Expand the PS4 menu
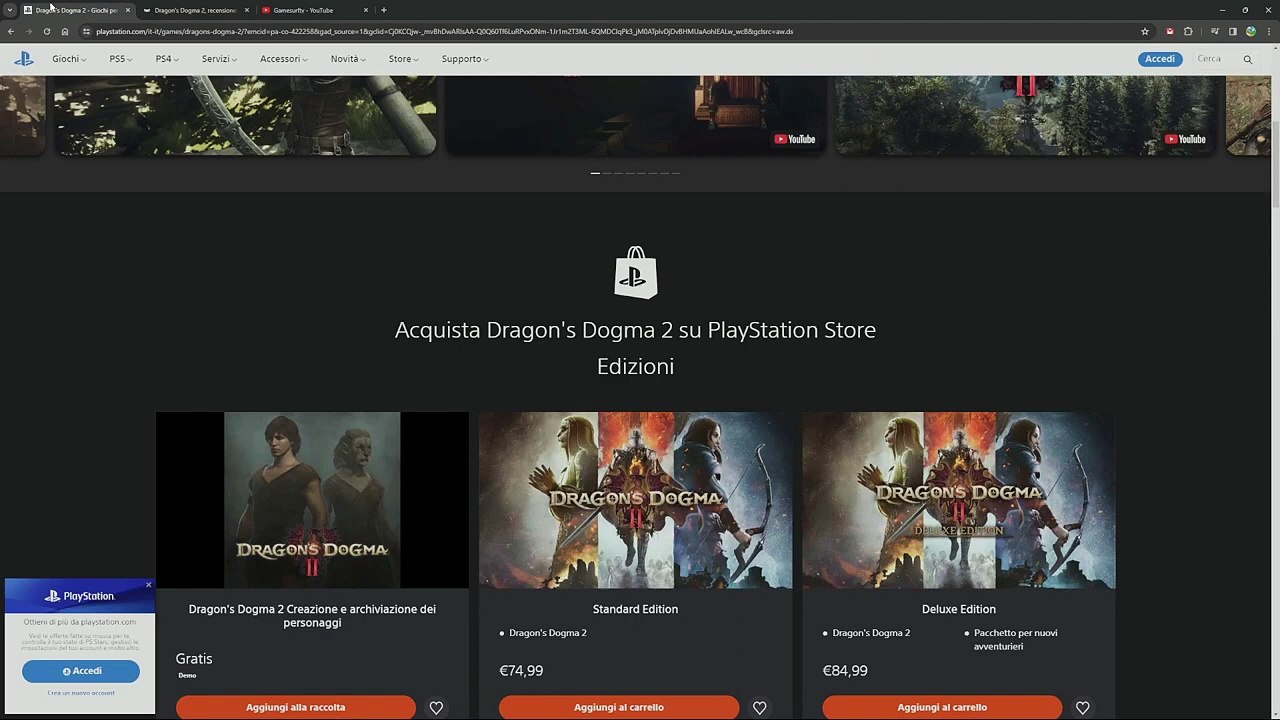 point(166,59)
